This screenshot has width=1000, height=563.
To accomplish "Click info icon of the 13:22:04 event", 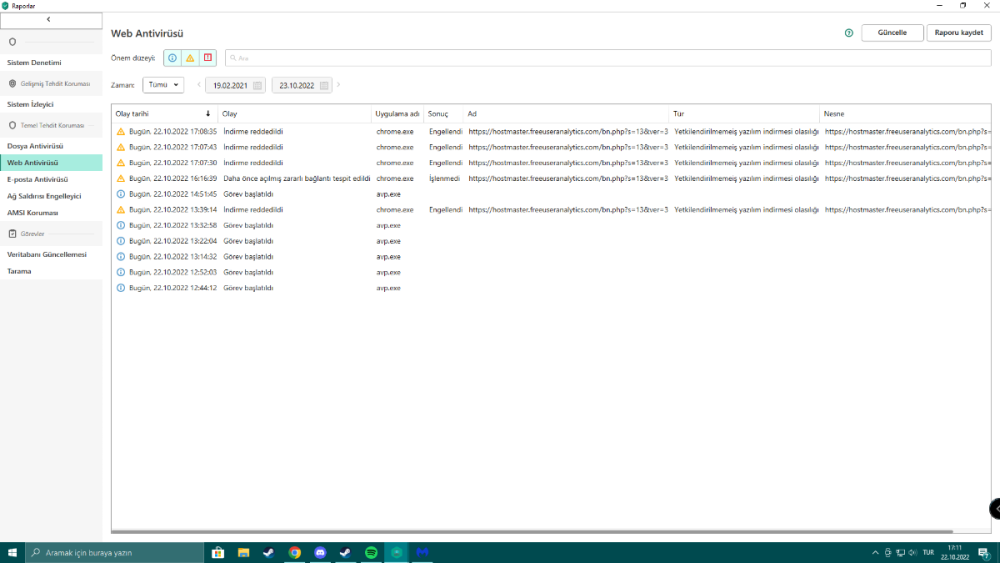I will click(x=121, y=241).
